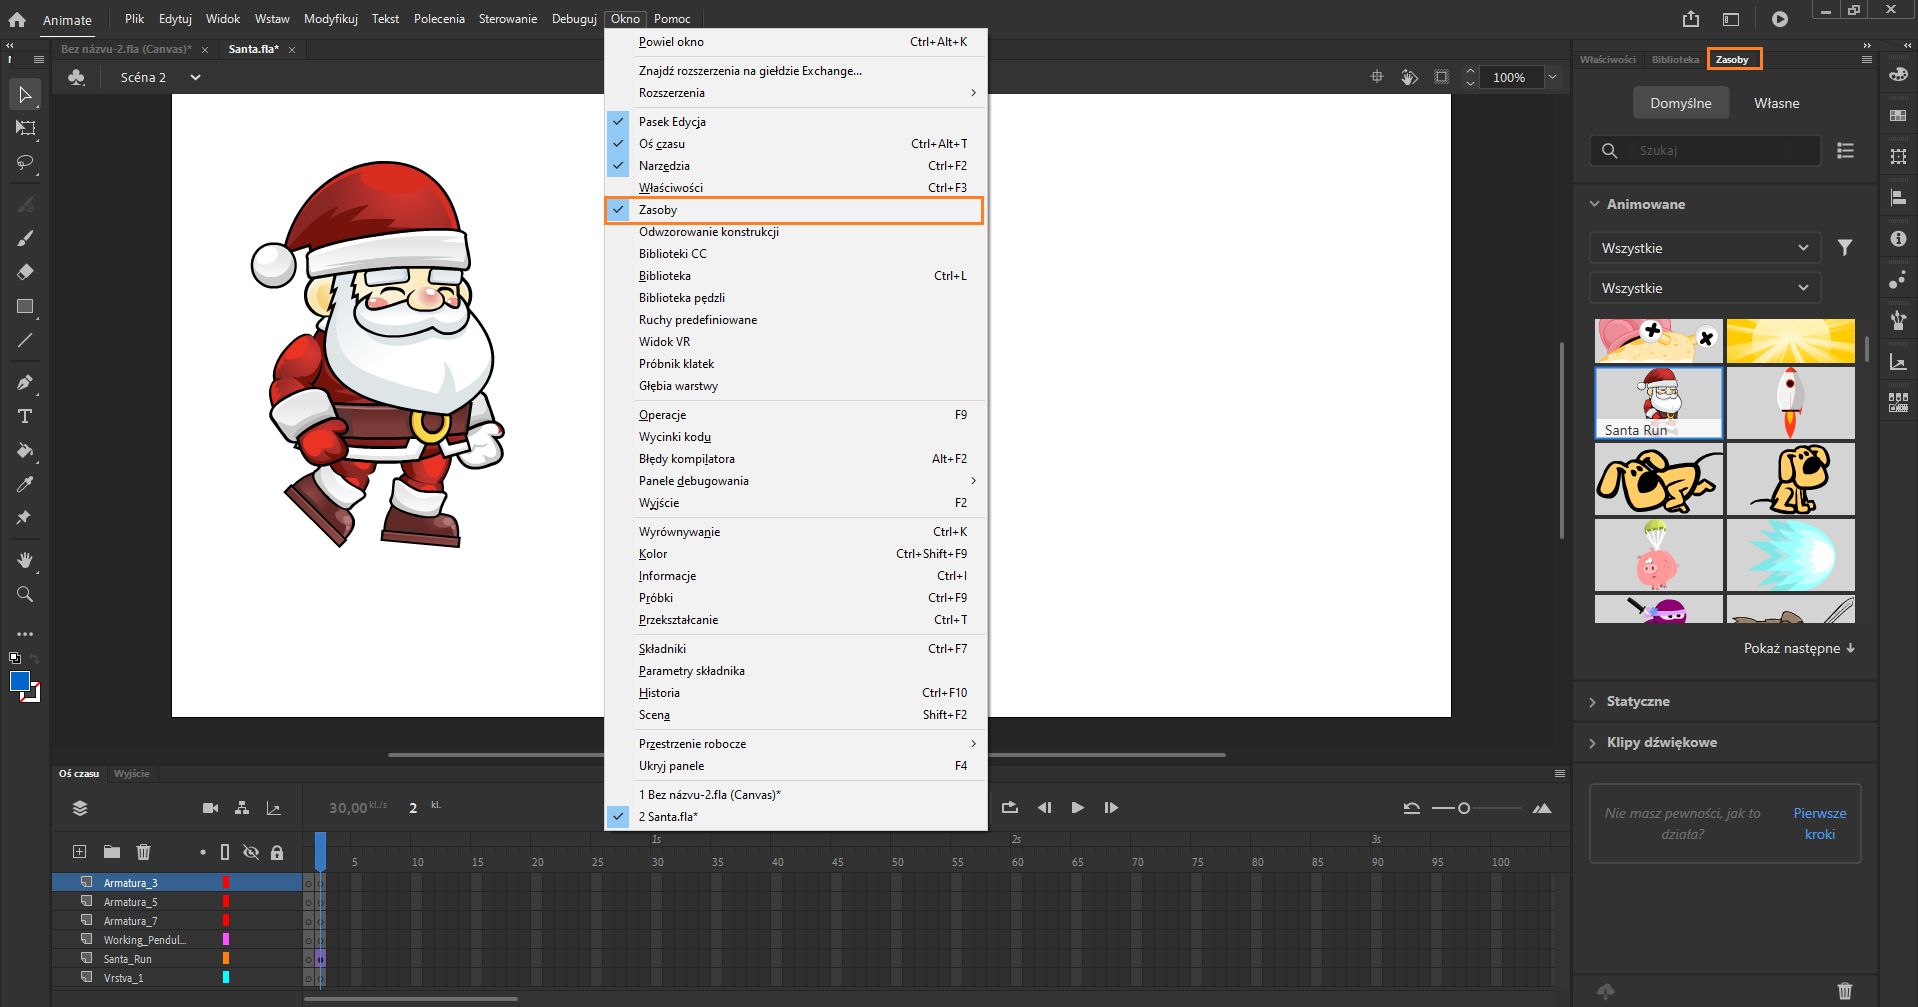Select the Paint Bucket tool

tap(25, 450)
